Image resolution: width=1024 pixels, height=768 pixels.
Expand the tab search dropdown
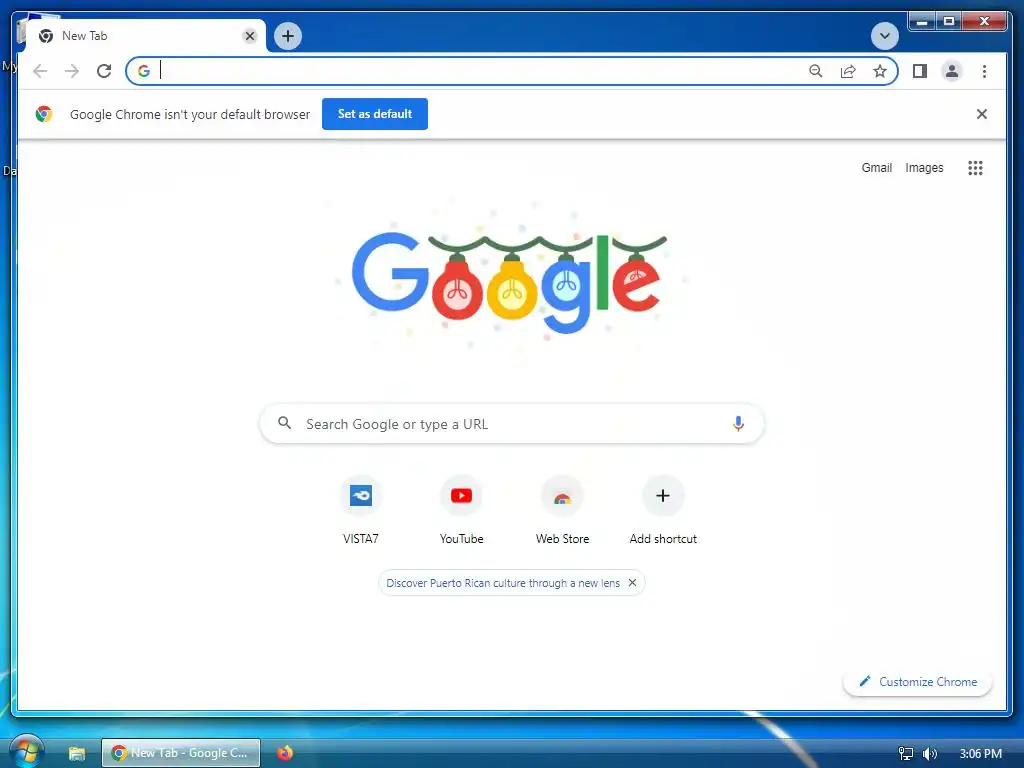(x=885, y=36)
